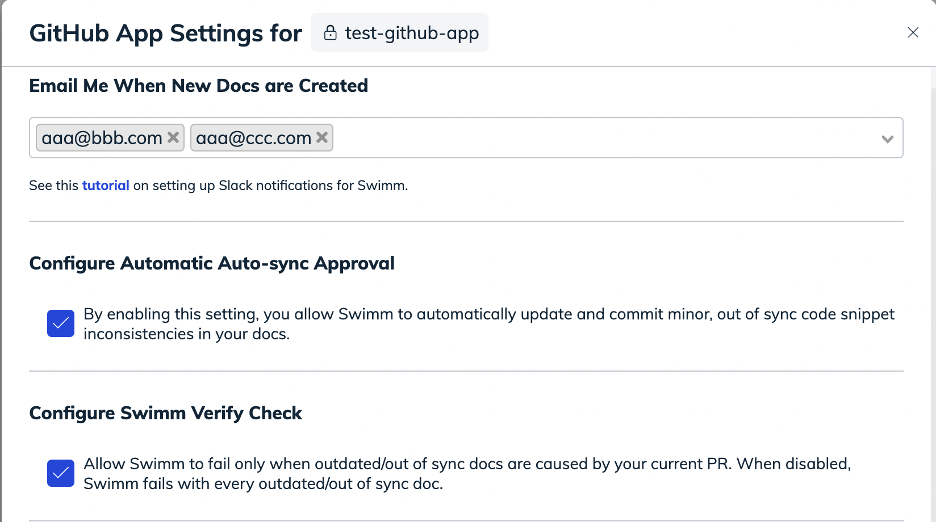Remove the aaa@ccc.com email tag
Image resolution: width=936 pixels, height=522 pixels.
[x=322, y=137]
